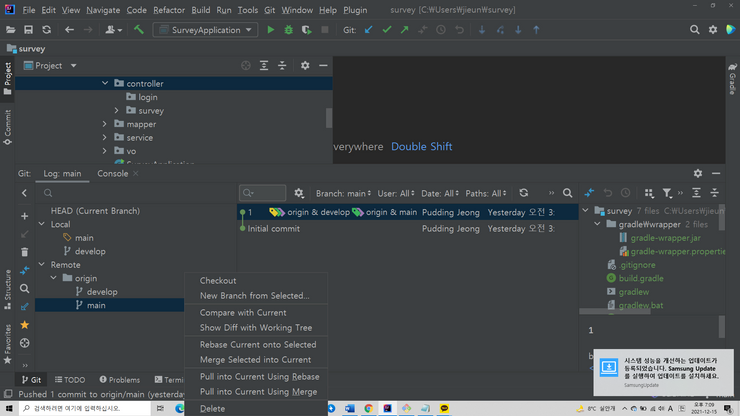Open the Branch: main filter dropdown
Viewport: 740px width, 416px height.
tap(343, 193)
